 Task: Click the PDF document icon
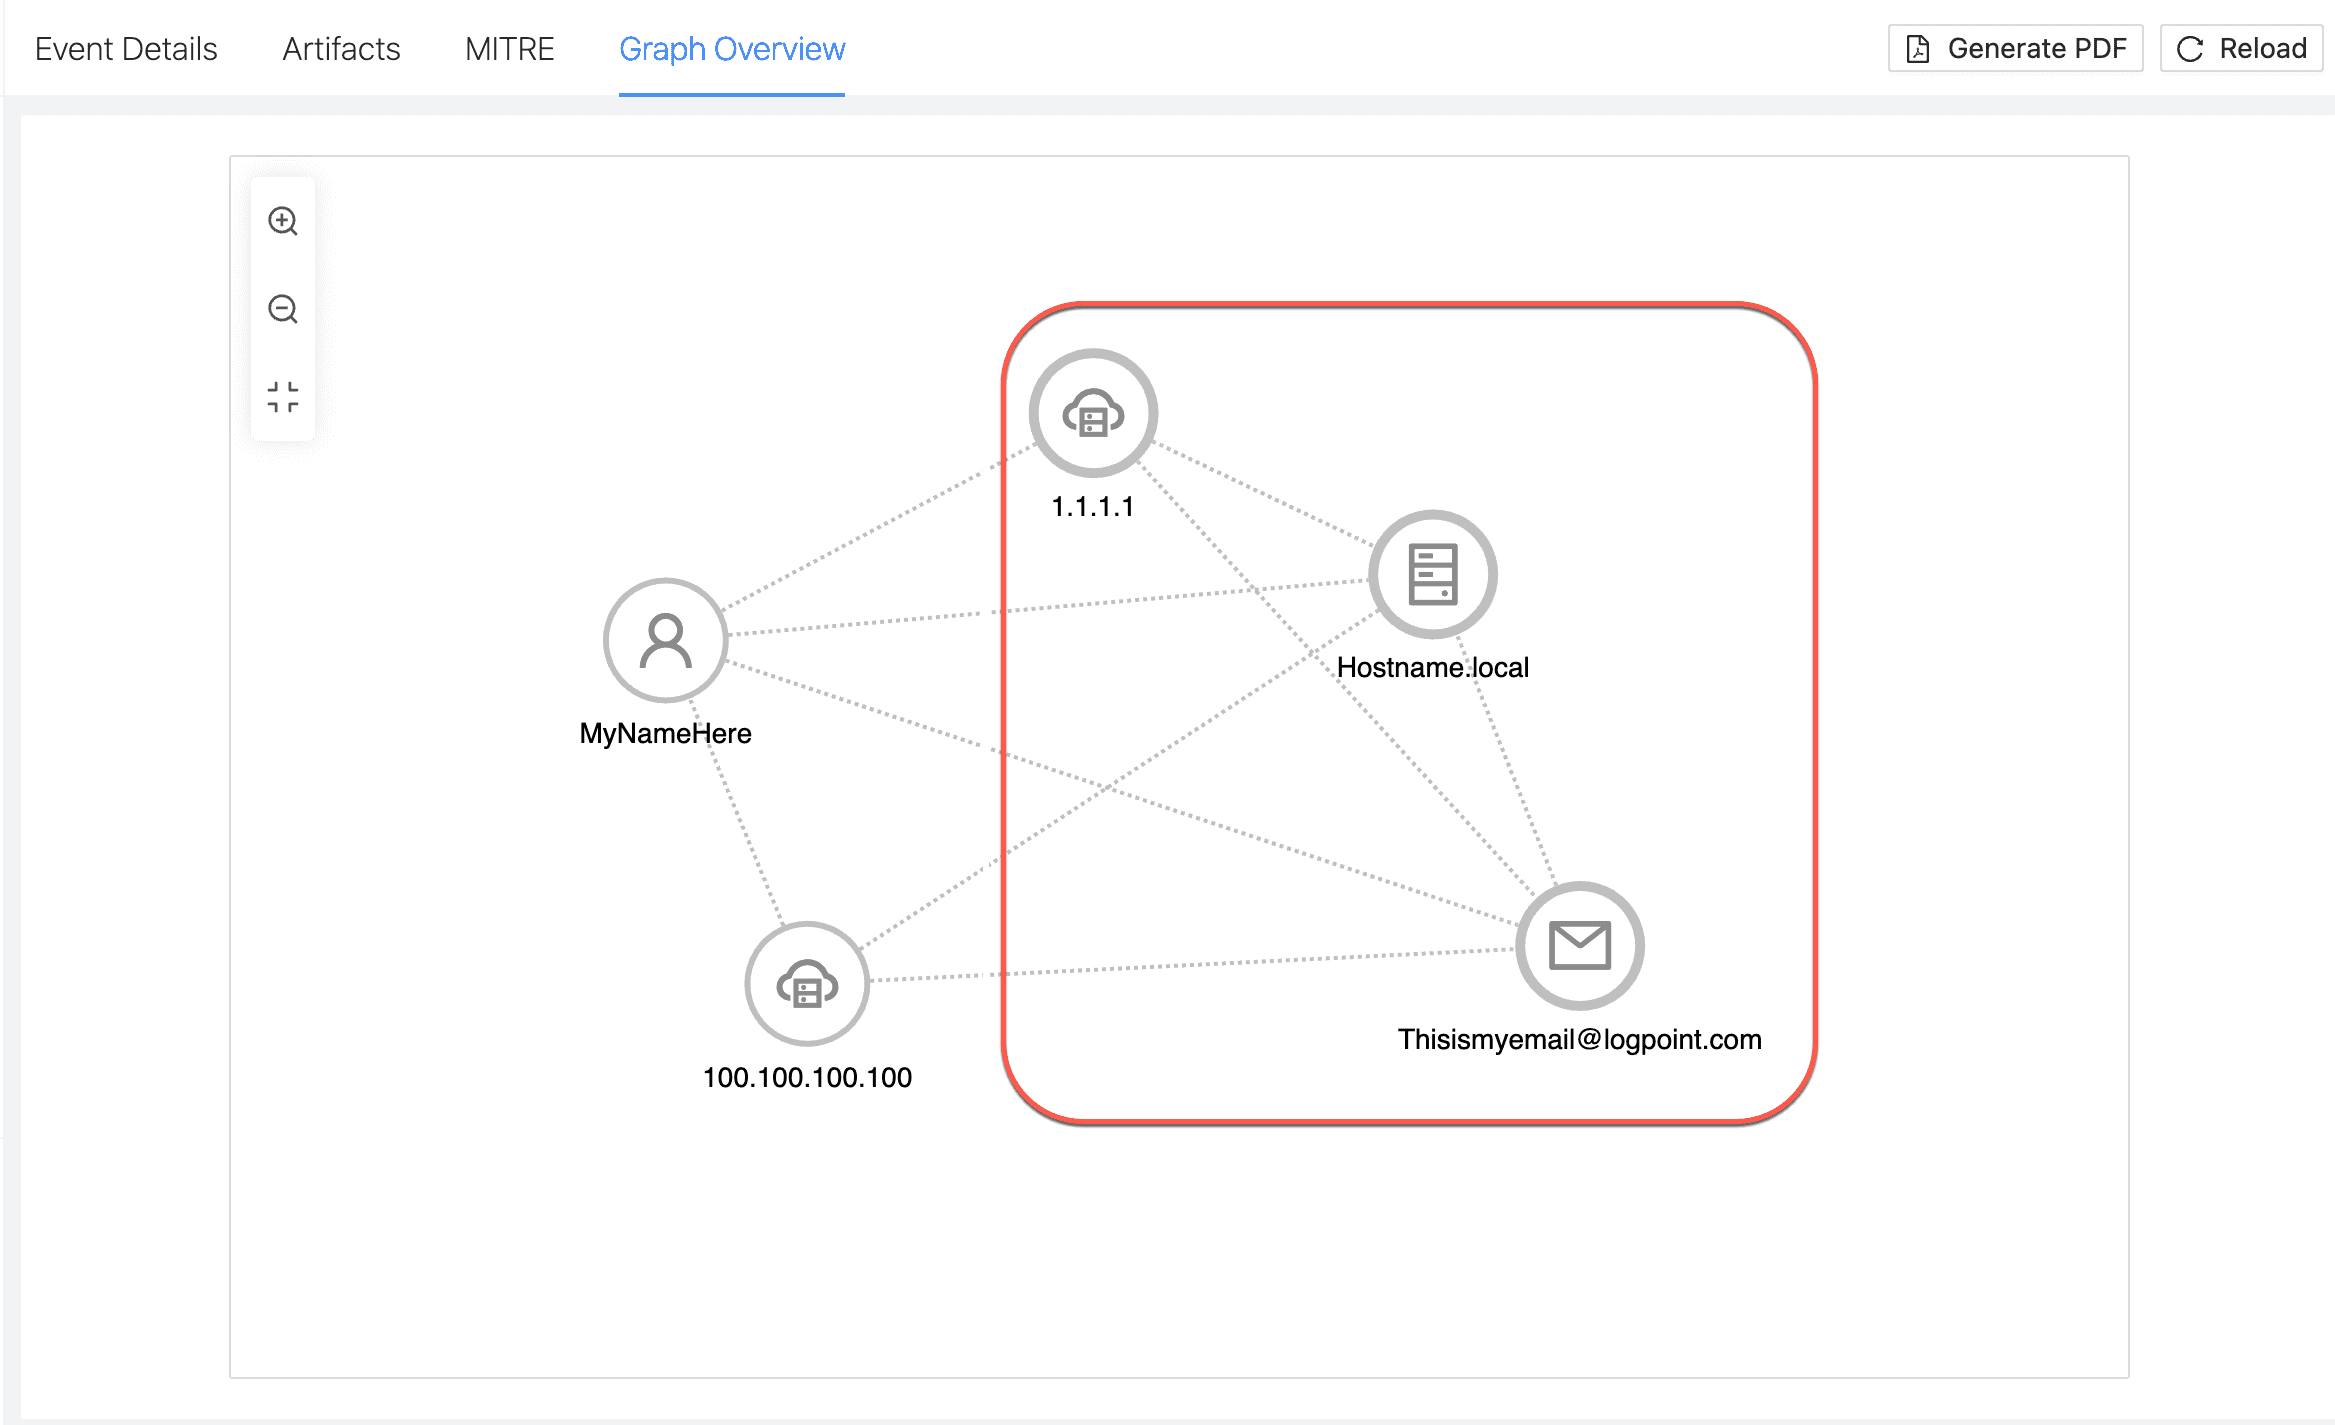1917,49
